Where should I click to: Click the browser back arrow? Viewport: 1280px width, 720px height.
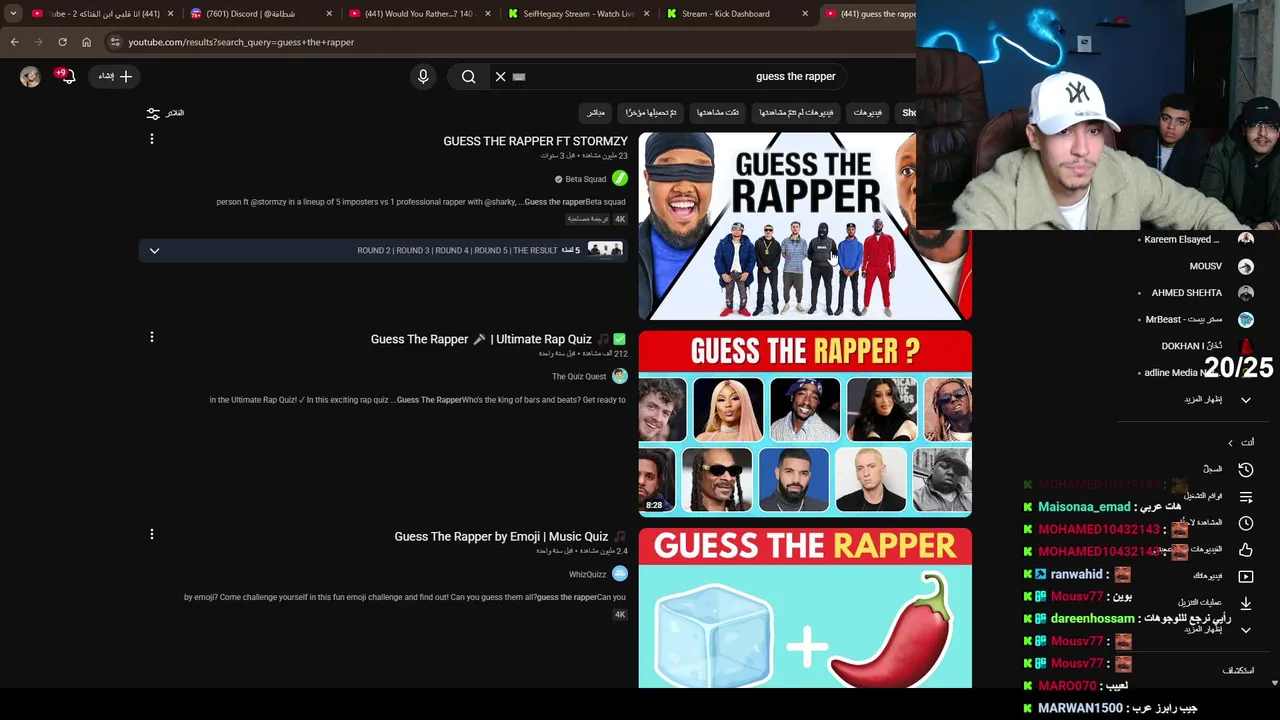coord(14,42)
